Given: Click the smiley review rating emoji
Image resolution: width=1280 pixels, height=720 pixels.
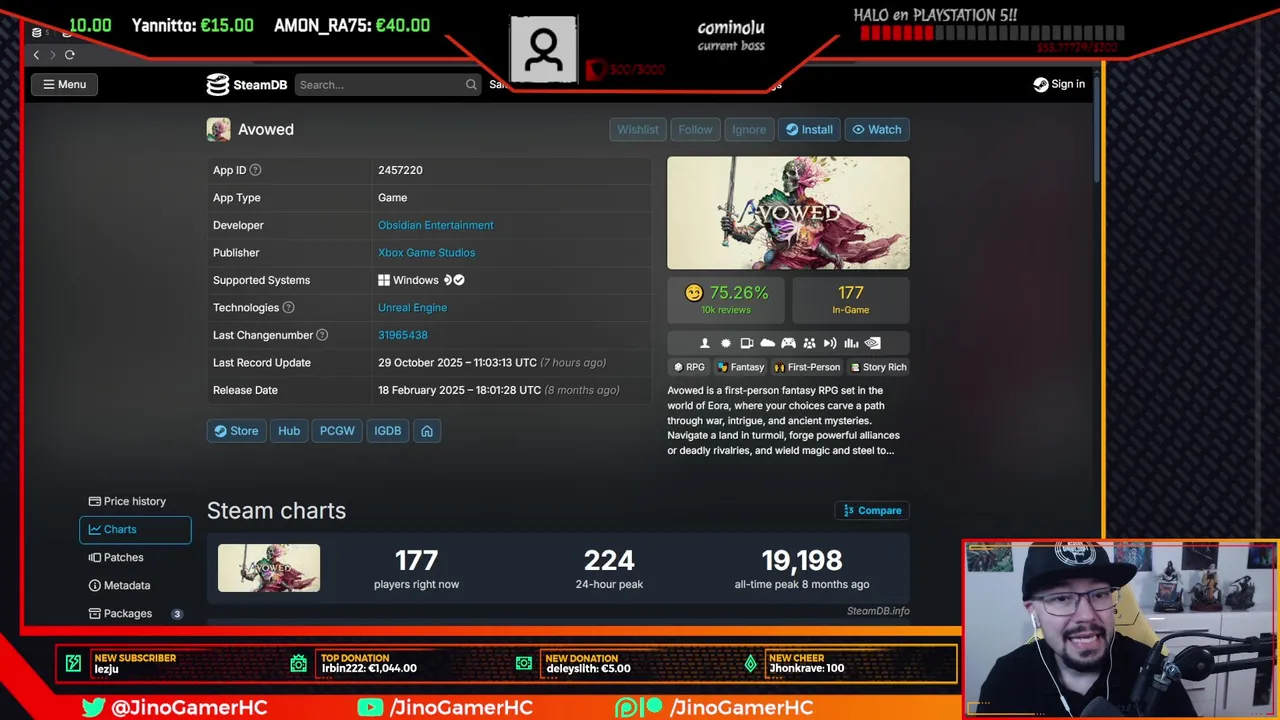Looking at the screenshot, I should (693, 293).
